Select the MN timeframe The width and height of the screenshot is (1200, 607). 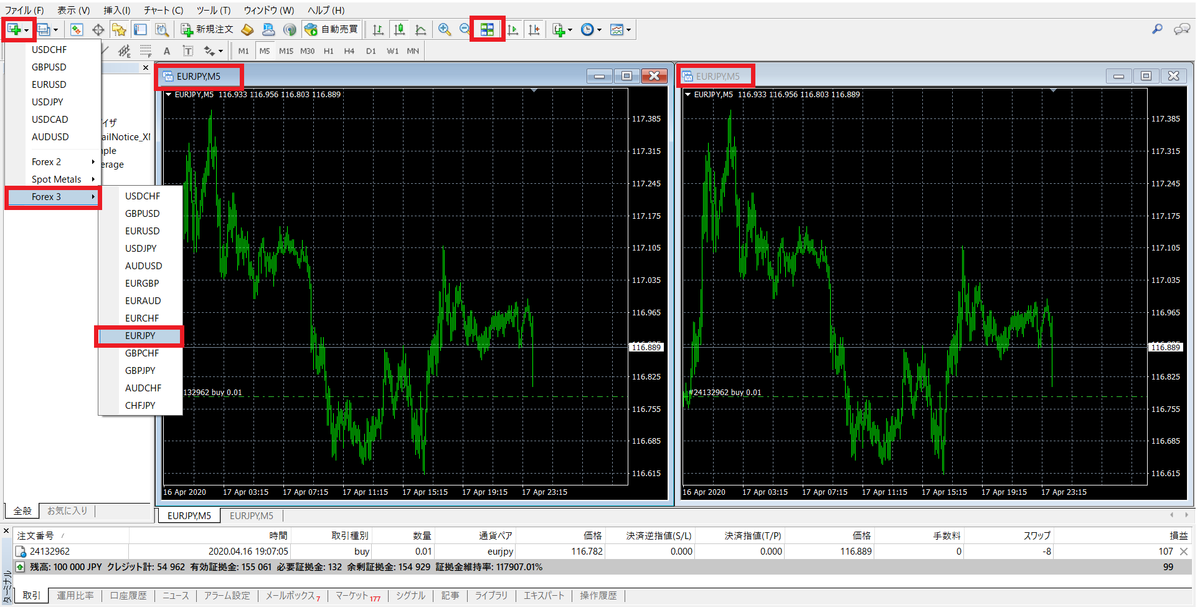[x=412, y=51]
